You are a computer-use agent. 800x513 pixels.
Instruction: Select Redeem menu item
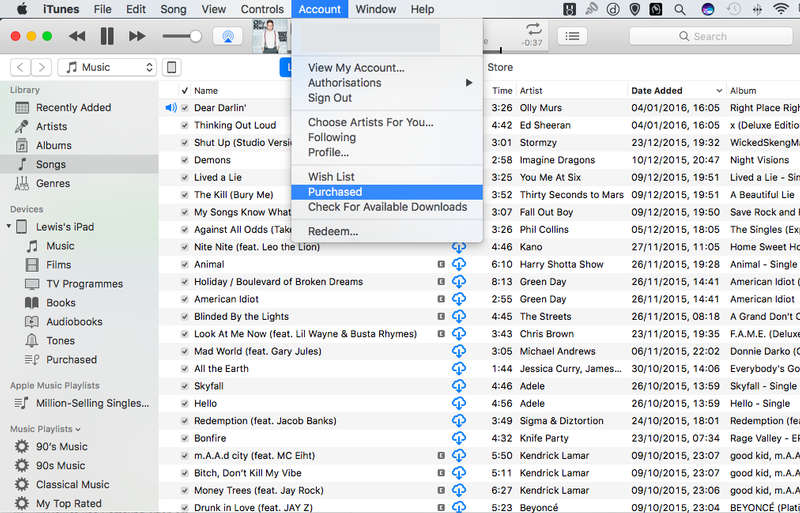point(387,231)
